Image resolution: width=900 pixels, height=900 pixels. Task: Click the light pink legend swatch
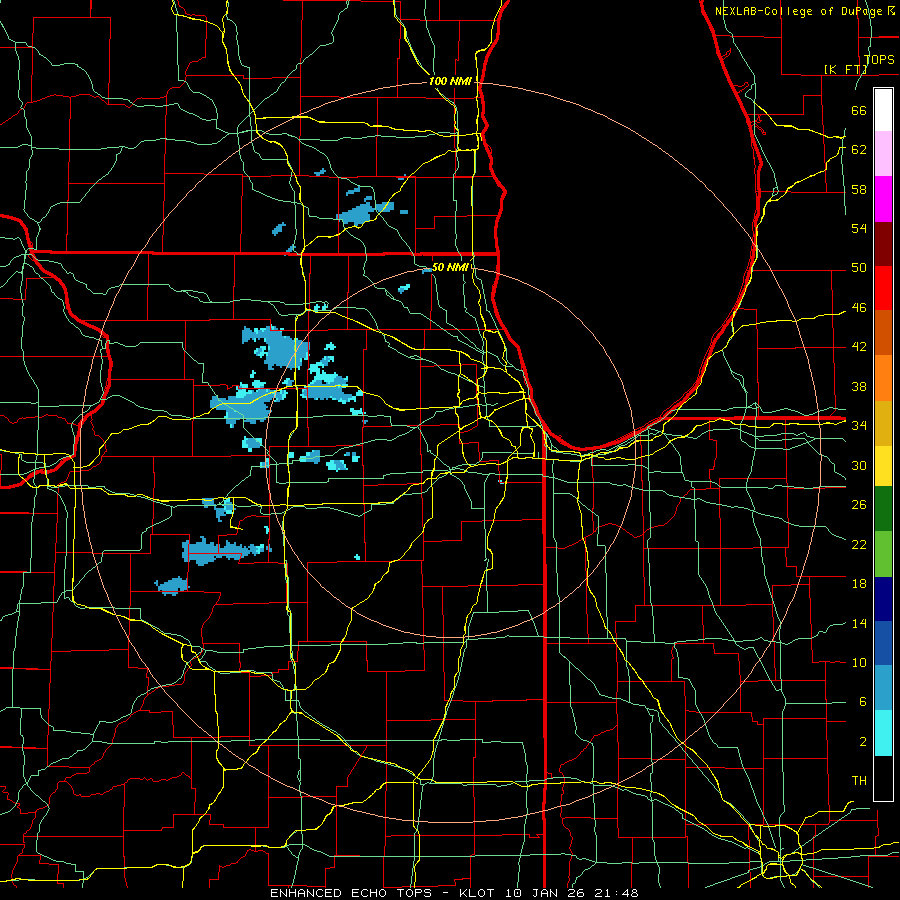883,154
